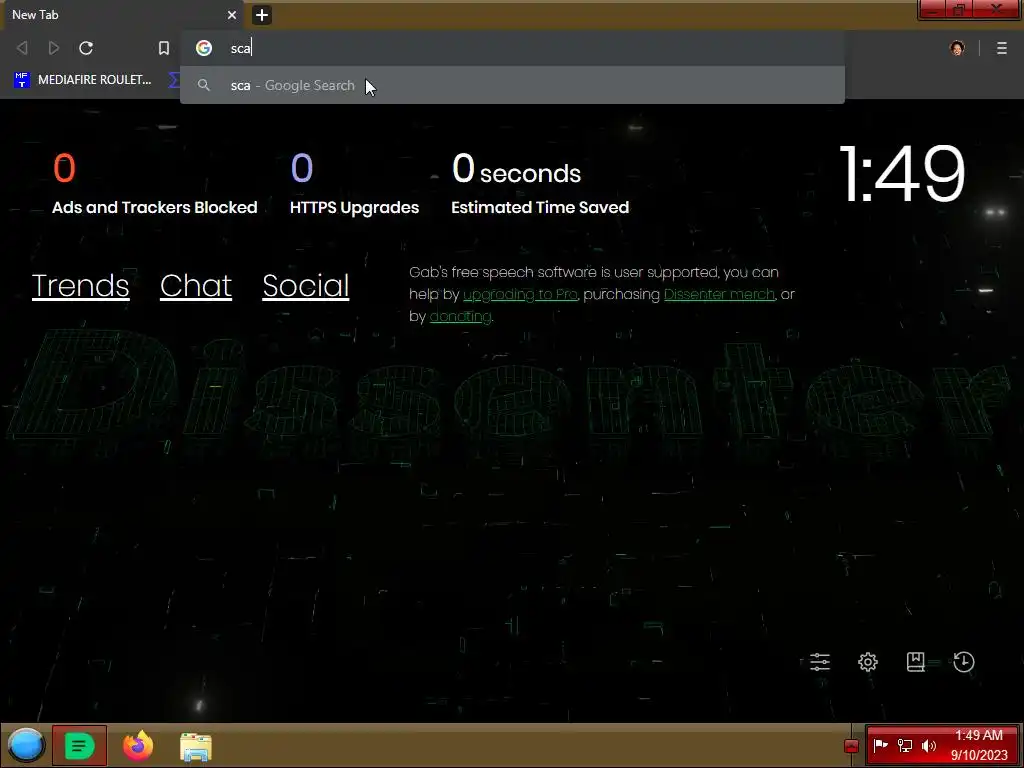This screenshot has width=1024, height=768.
Task: Open the user profile avatar
Action: [957, 48]
